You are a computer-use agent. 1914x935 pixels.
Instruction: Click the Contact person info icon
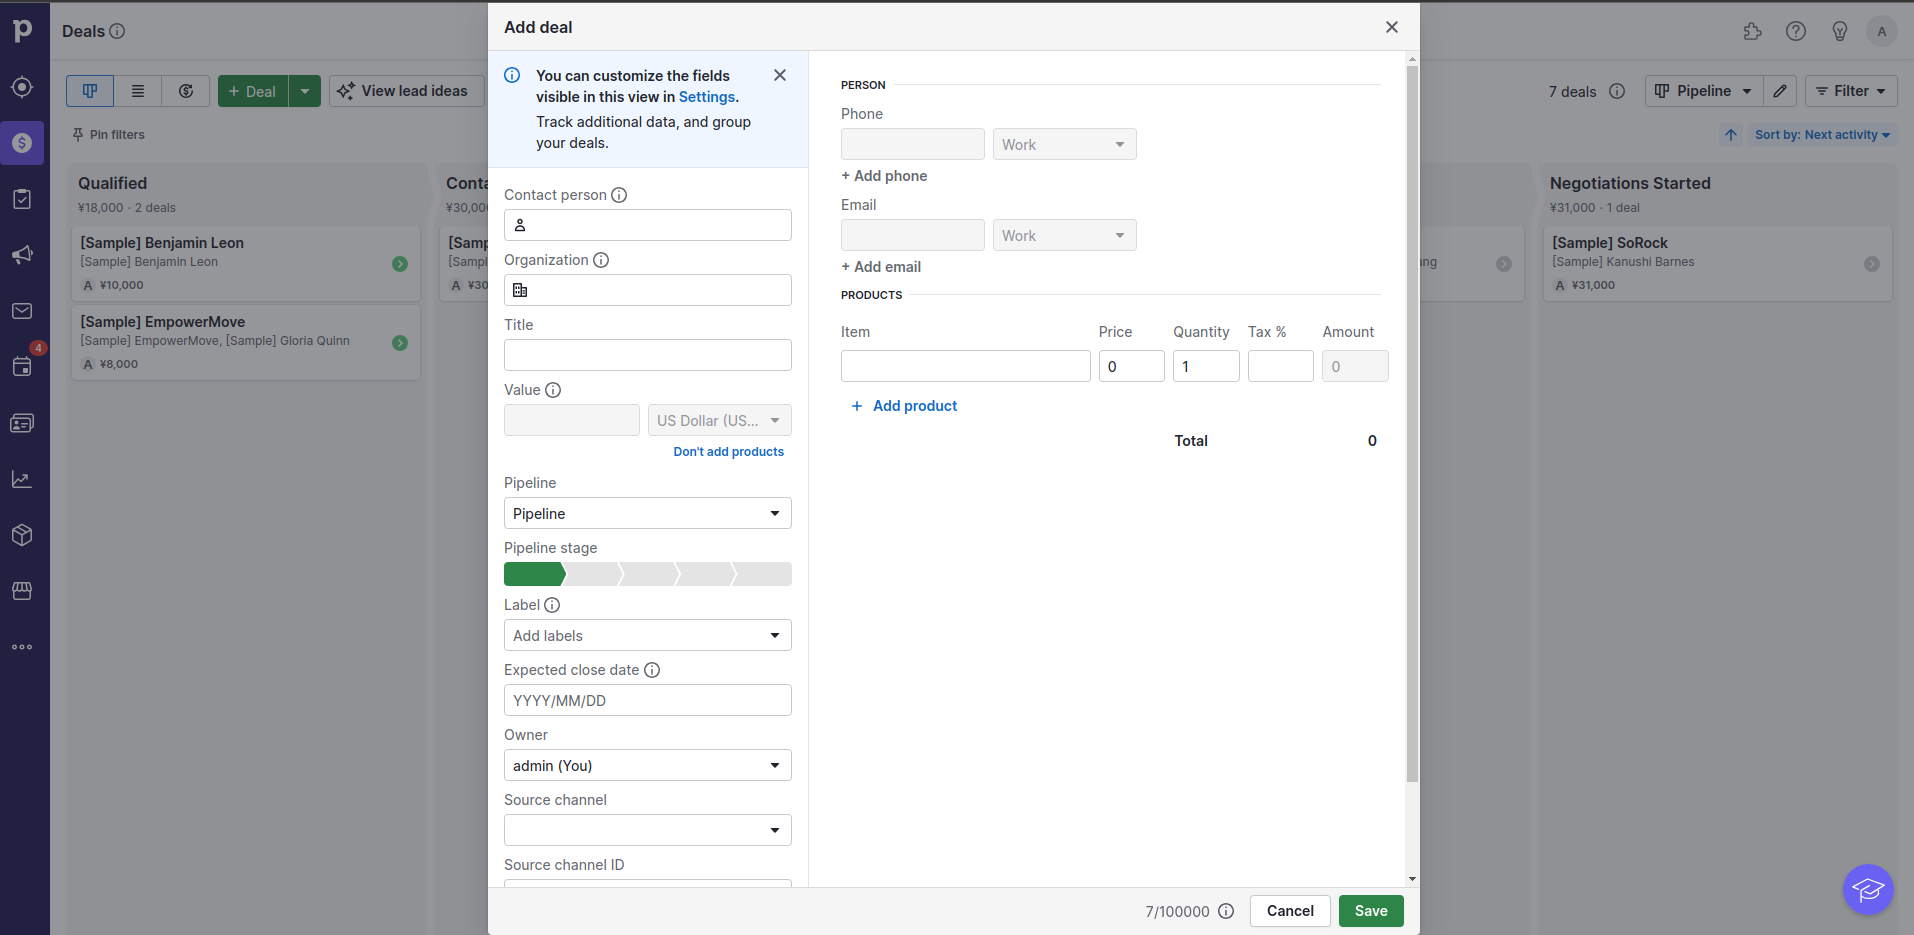[x=619, y=195]
